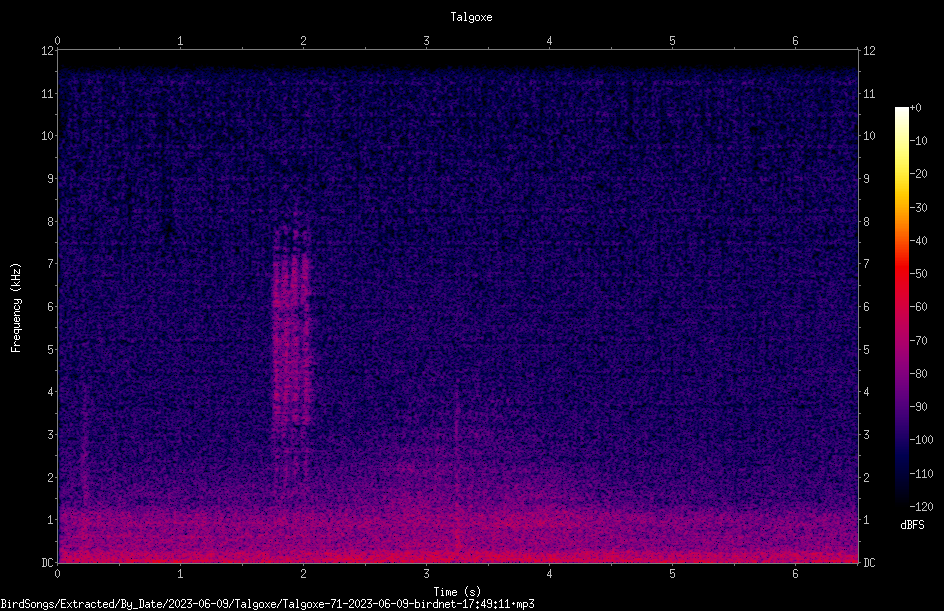The height and width of the screenshot is (611, 944).
Task: Click the DC label on the left frequency axis
Action: [x=47, y=563]
